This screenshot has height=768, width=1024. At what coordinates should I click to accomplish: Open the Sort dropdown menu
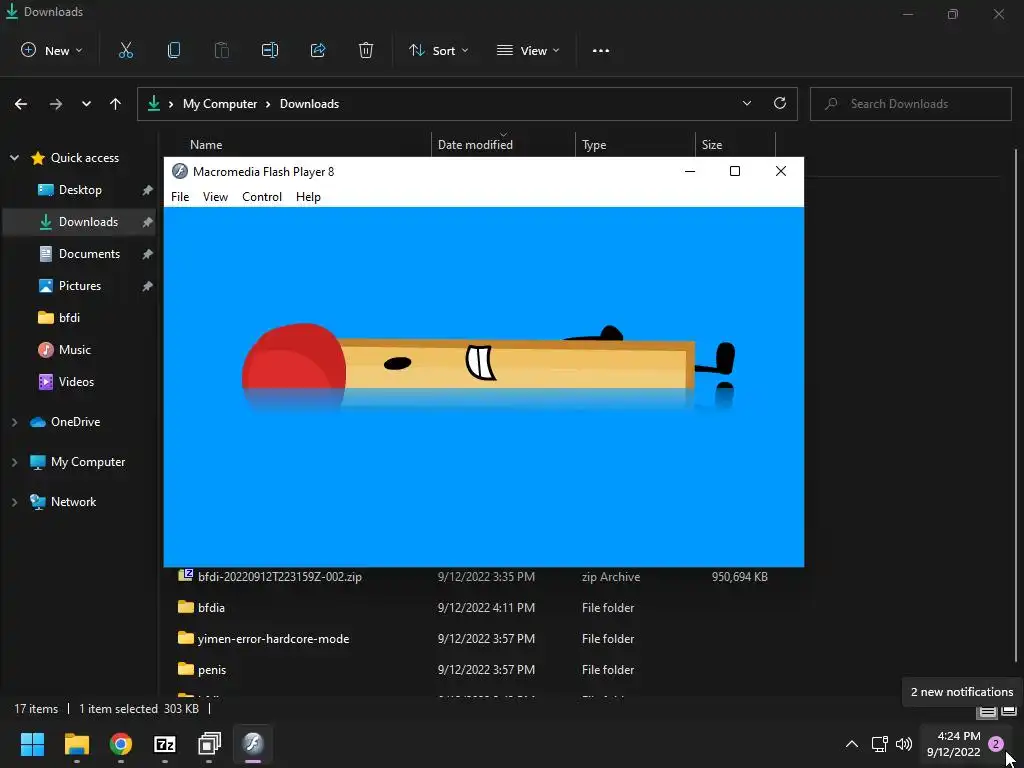click(x=438, y=50)
